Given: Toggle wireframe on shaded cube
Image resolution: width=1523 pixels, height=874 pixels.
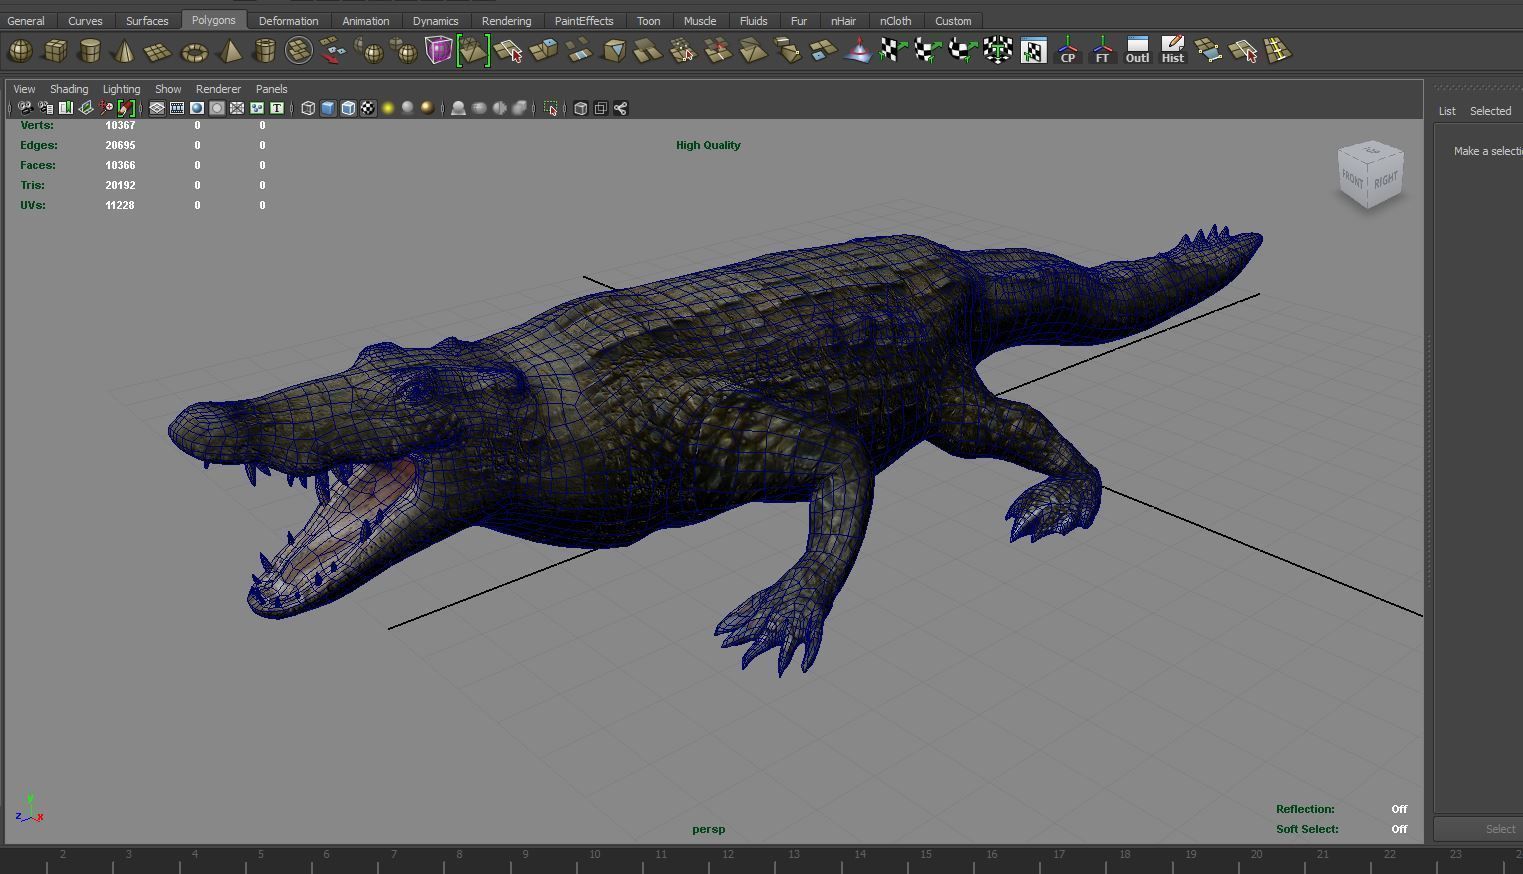Looking at the screenshot, I should 348,108.
